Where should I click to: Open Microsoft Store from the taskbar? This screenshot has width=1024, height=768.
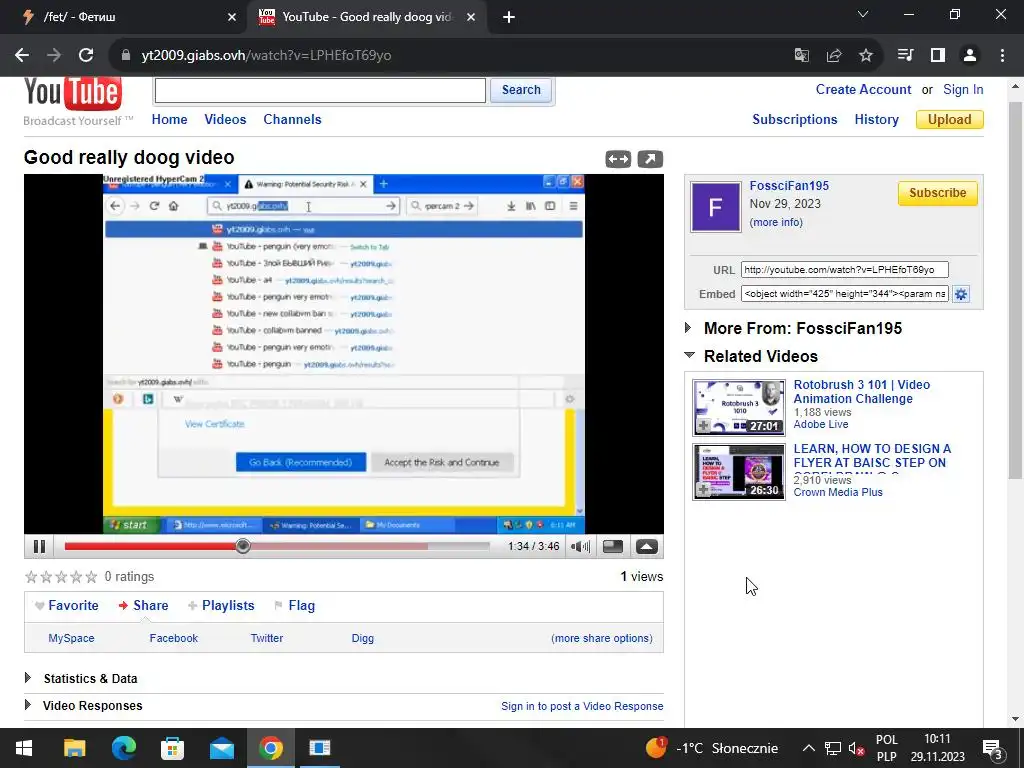pyautogui.click(x=172, y=748)
